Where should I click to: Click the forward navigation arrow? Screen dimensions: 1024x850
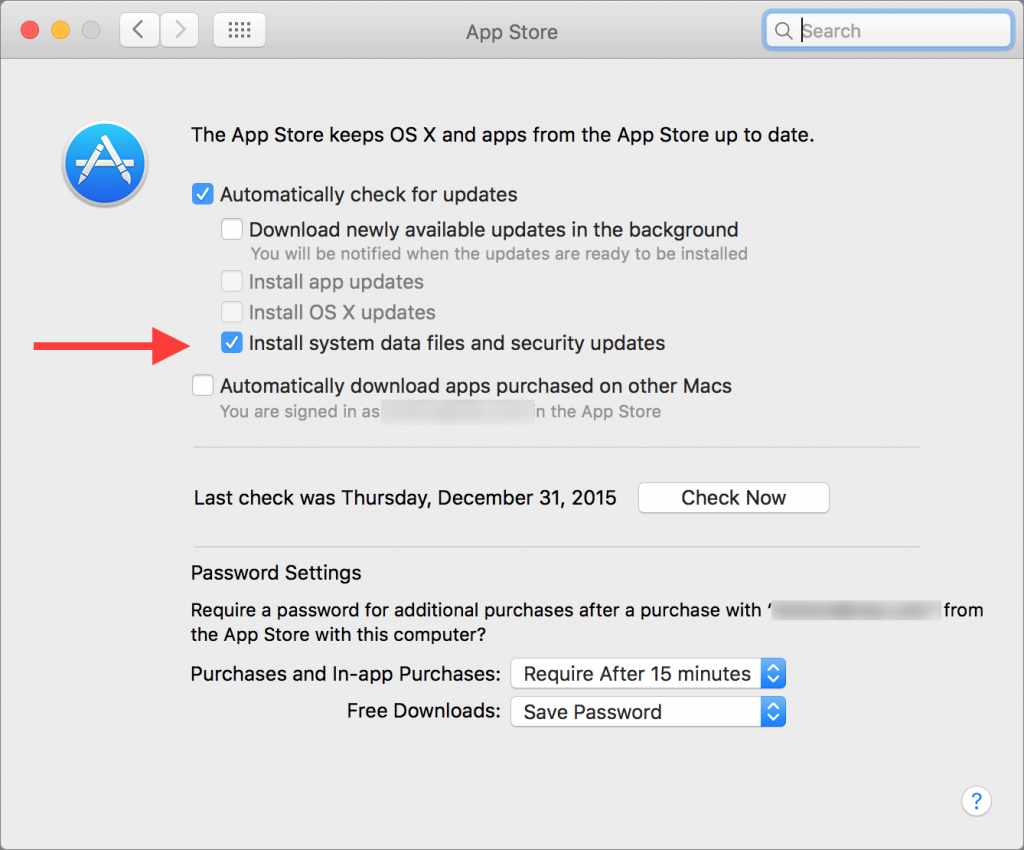tap(179, 31)
